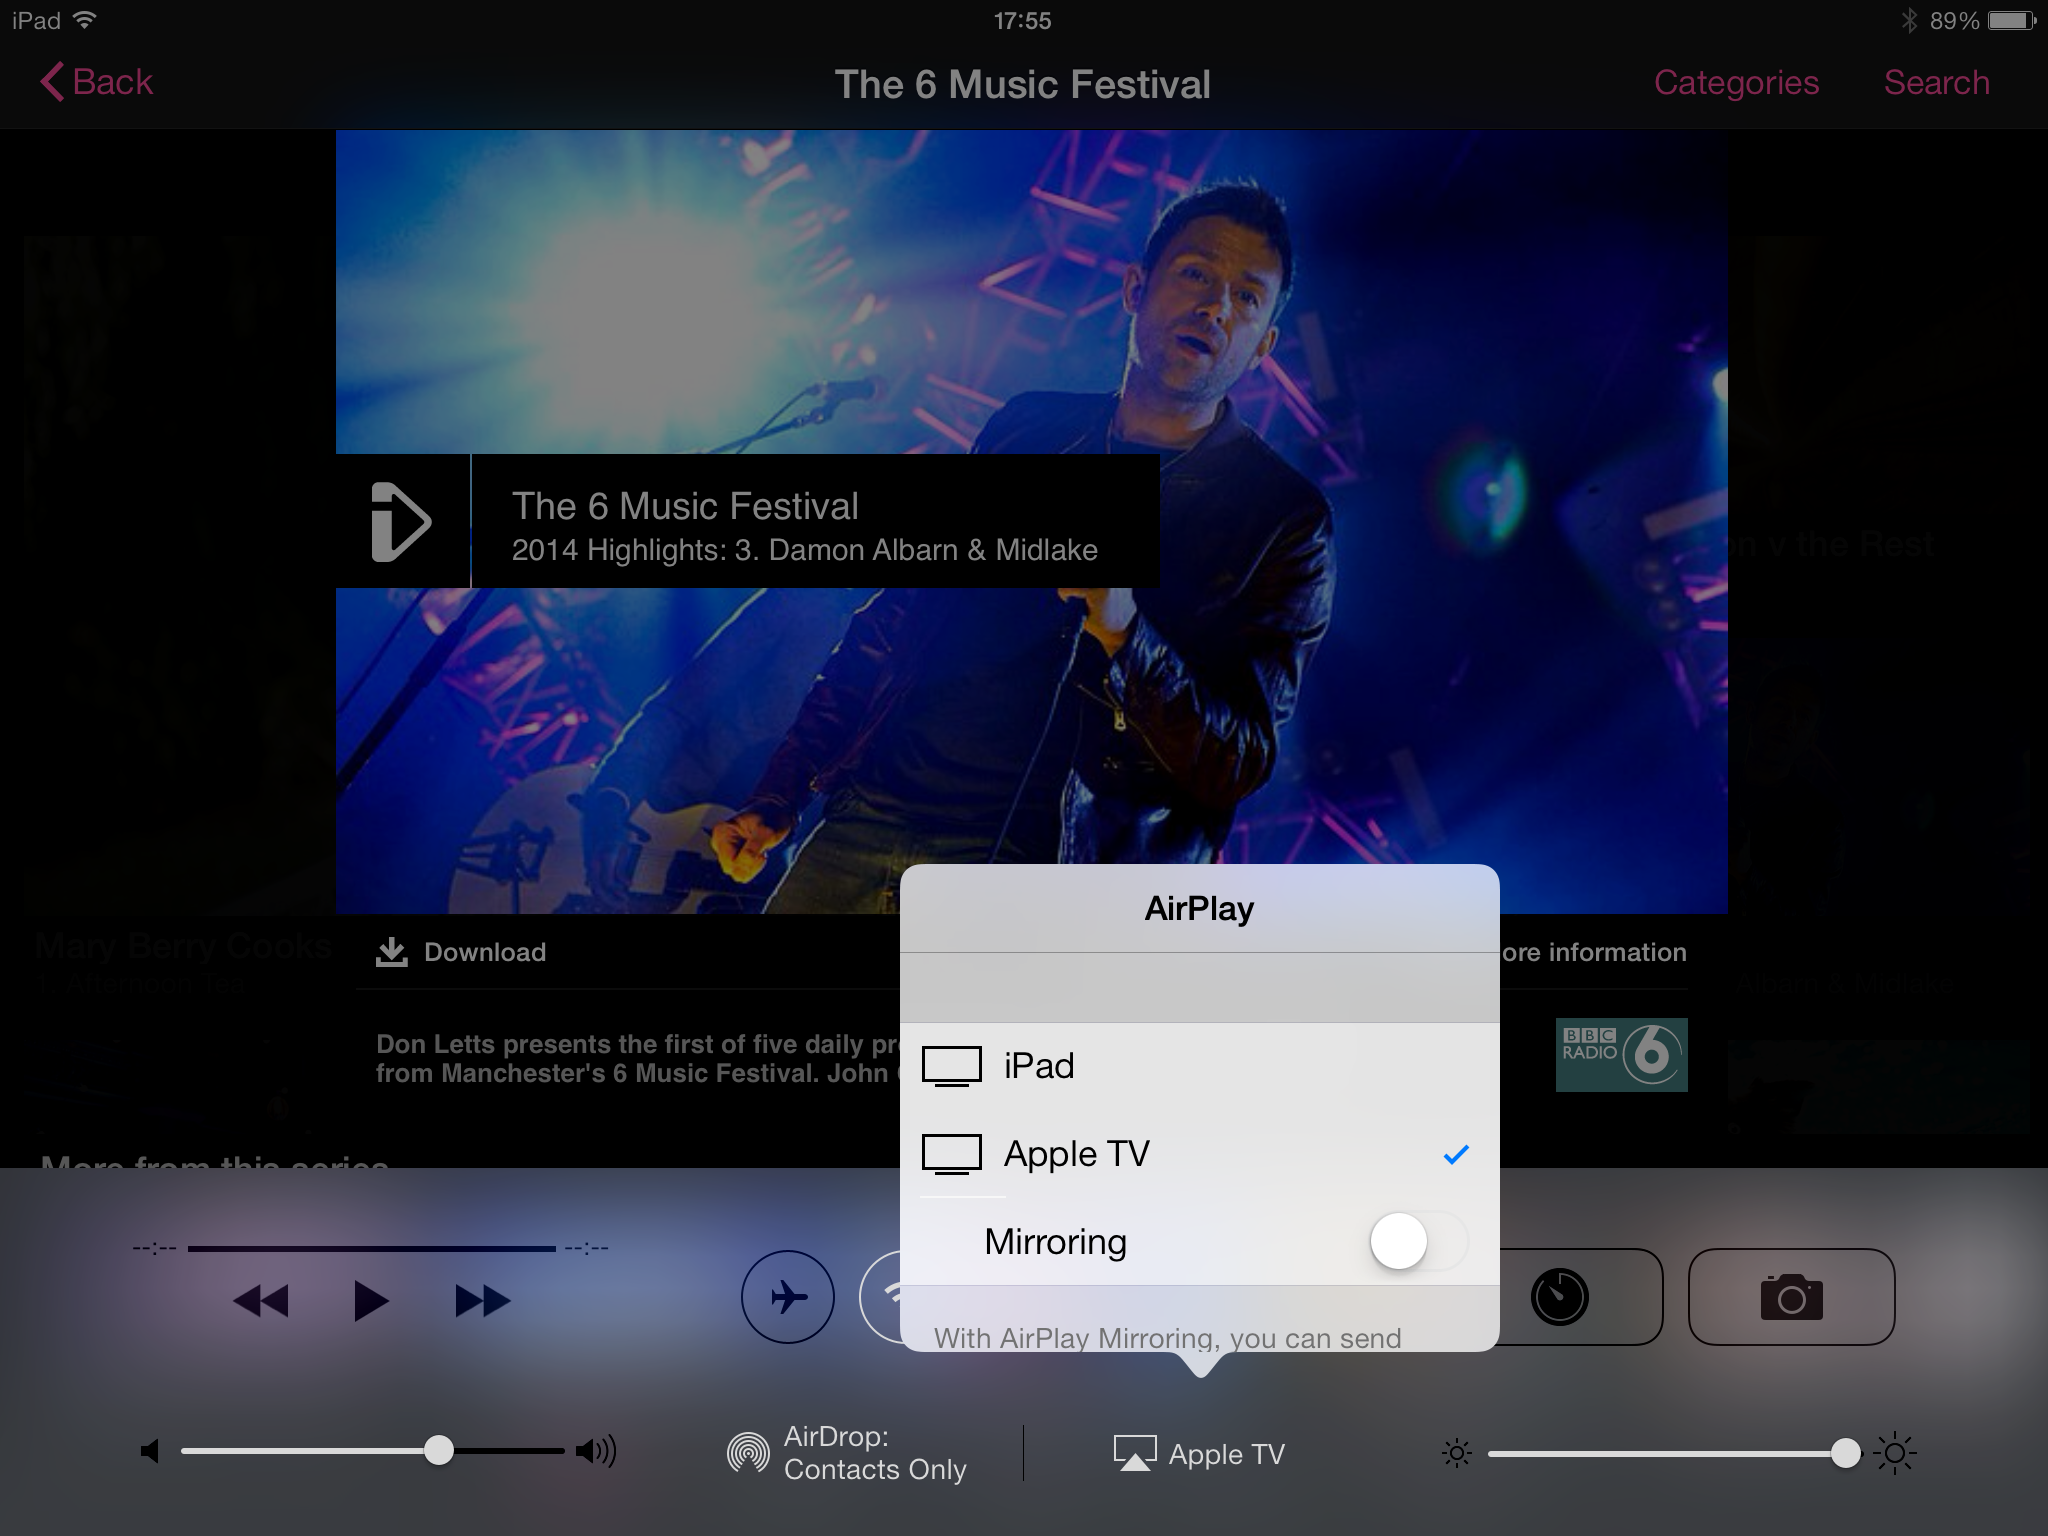Image resolution: width=2048 pixels, height=1536 pixels.
Task: Open the Apple TV AirPlay menu
Action: coord(1199,1454)
